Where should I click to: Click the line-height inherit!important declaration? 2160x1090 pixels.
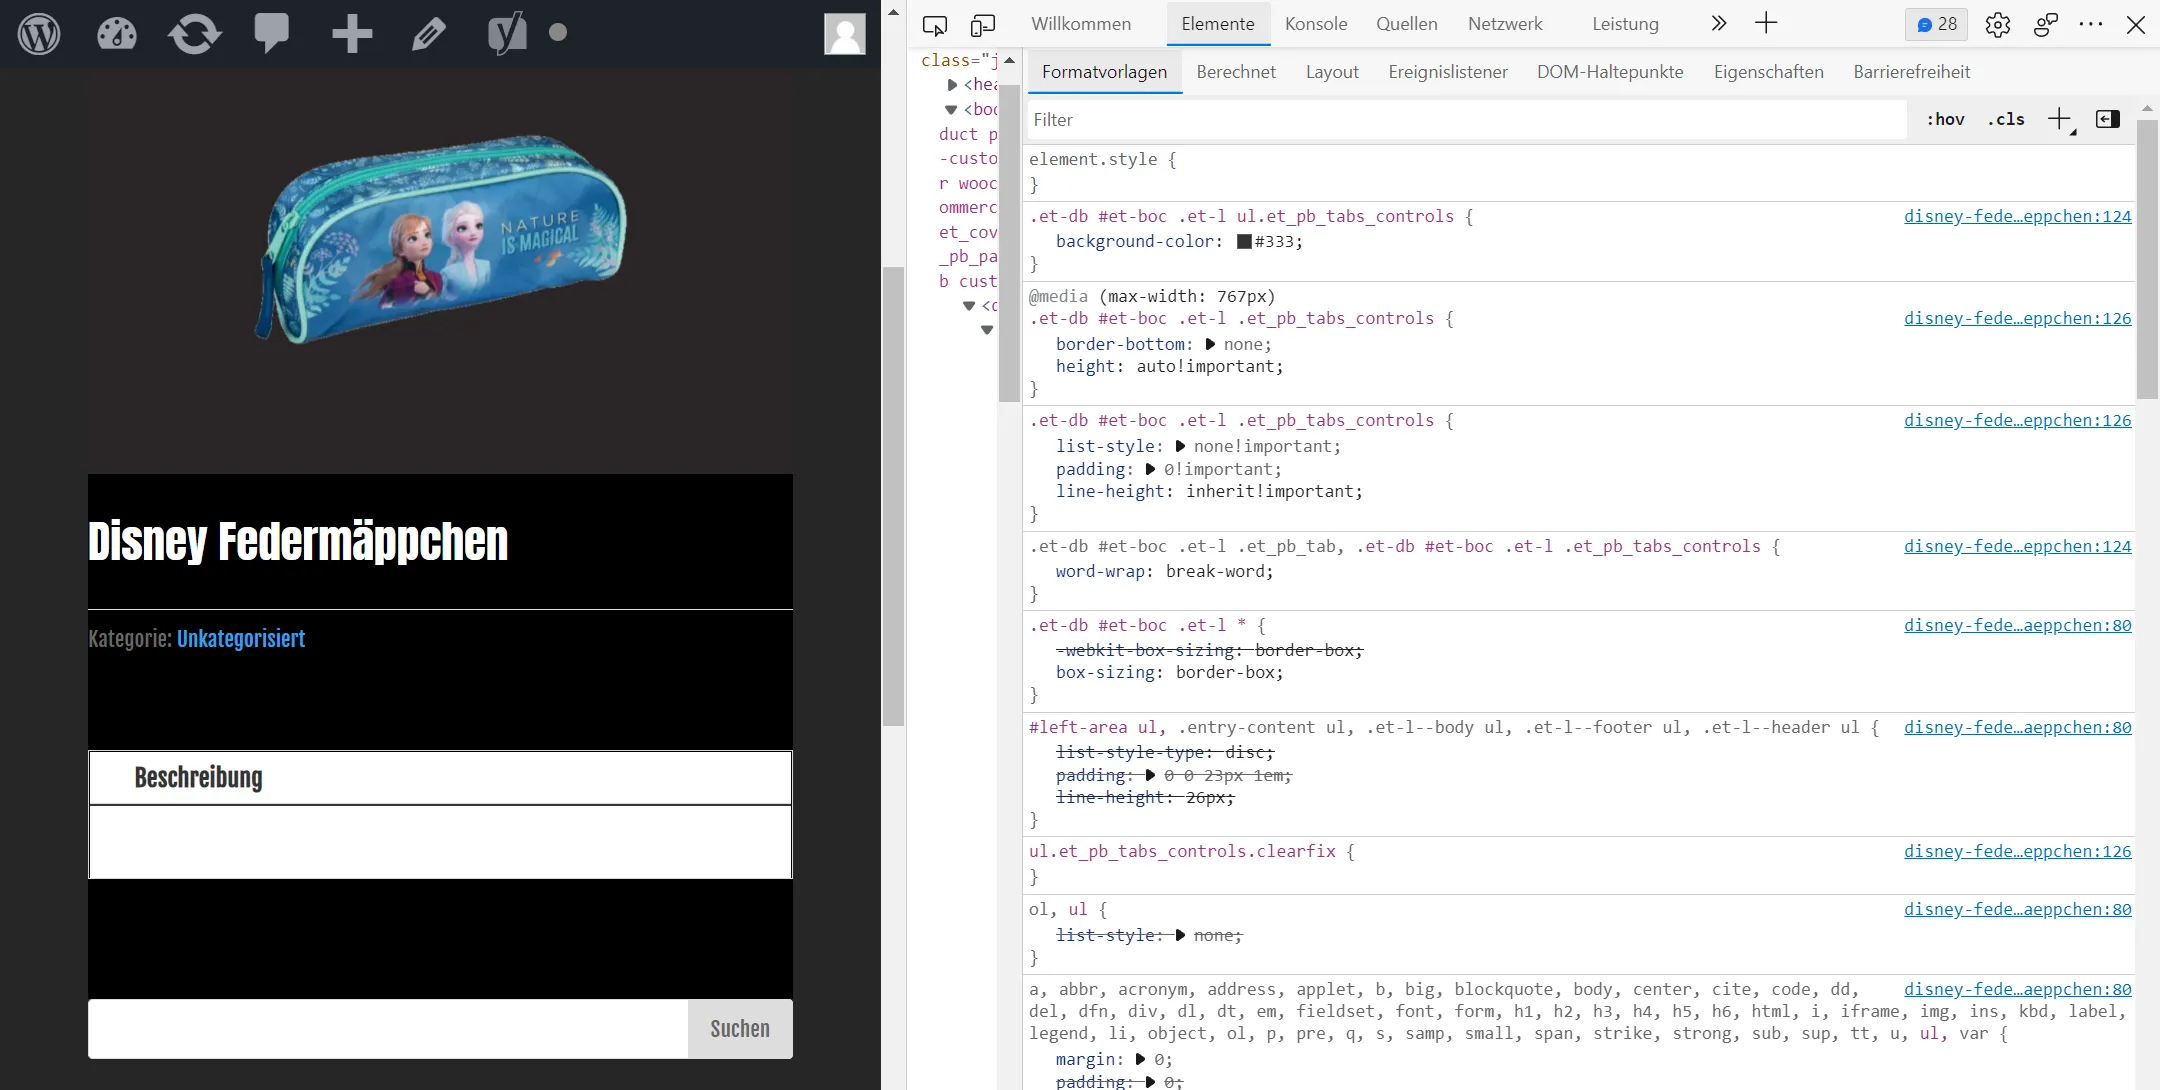[x=1209, y=491]
